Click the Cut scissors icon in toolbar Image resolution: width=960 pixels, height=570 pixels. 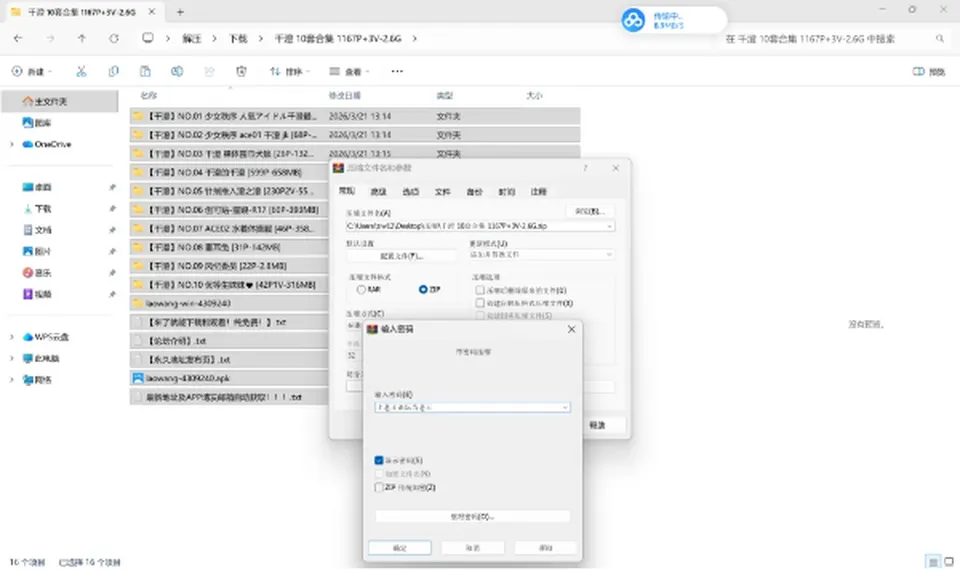tap(81, 72)
